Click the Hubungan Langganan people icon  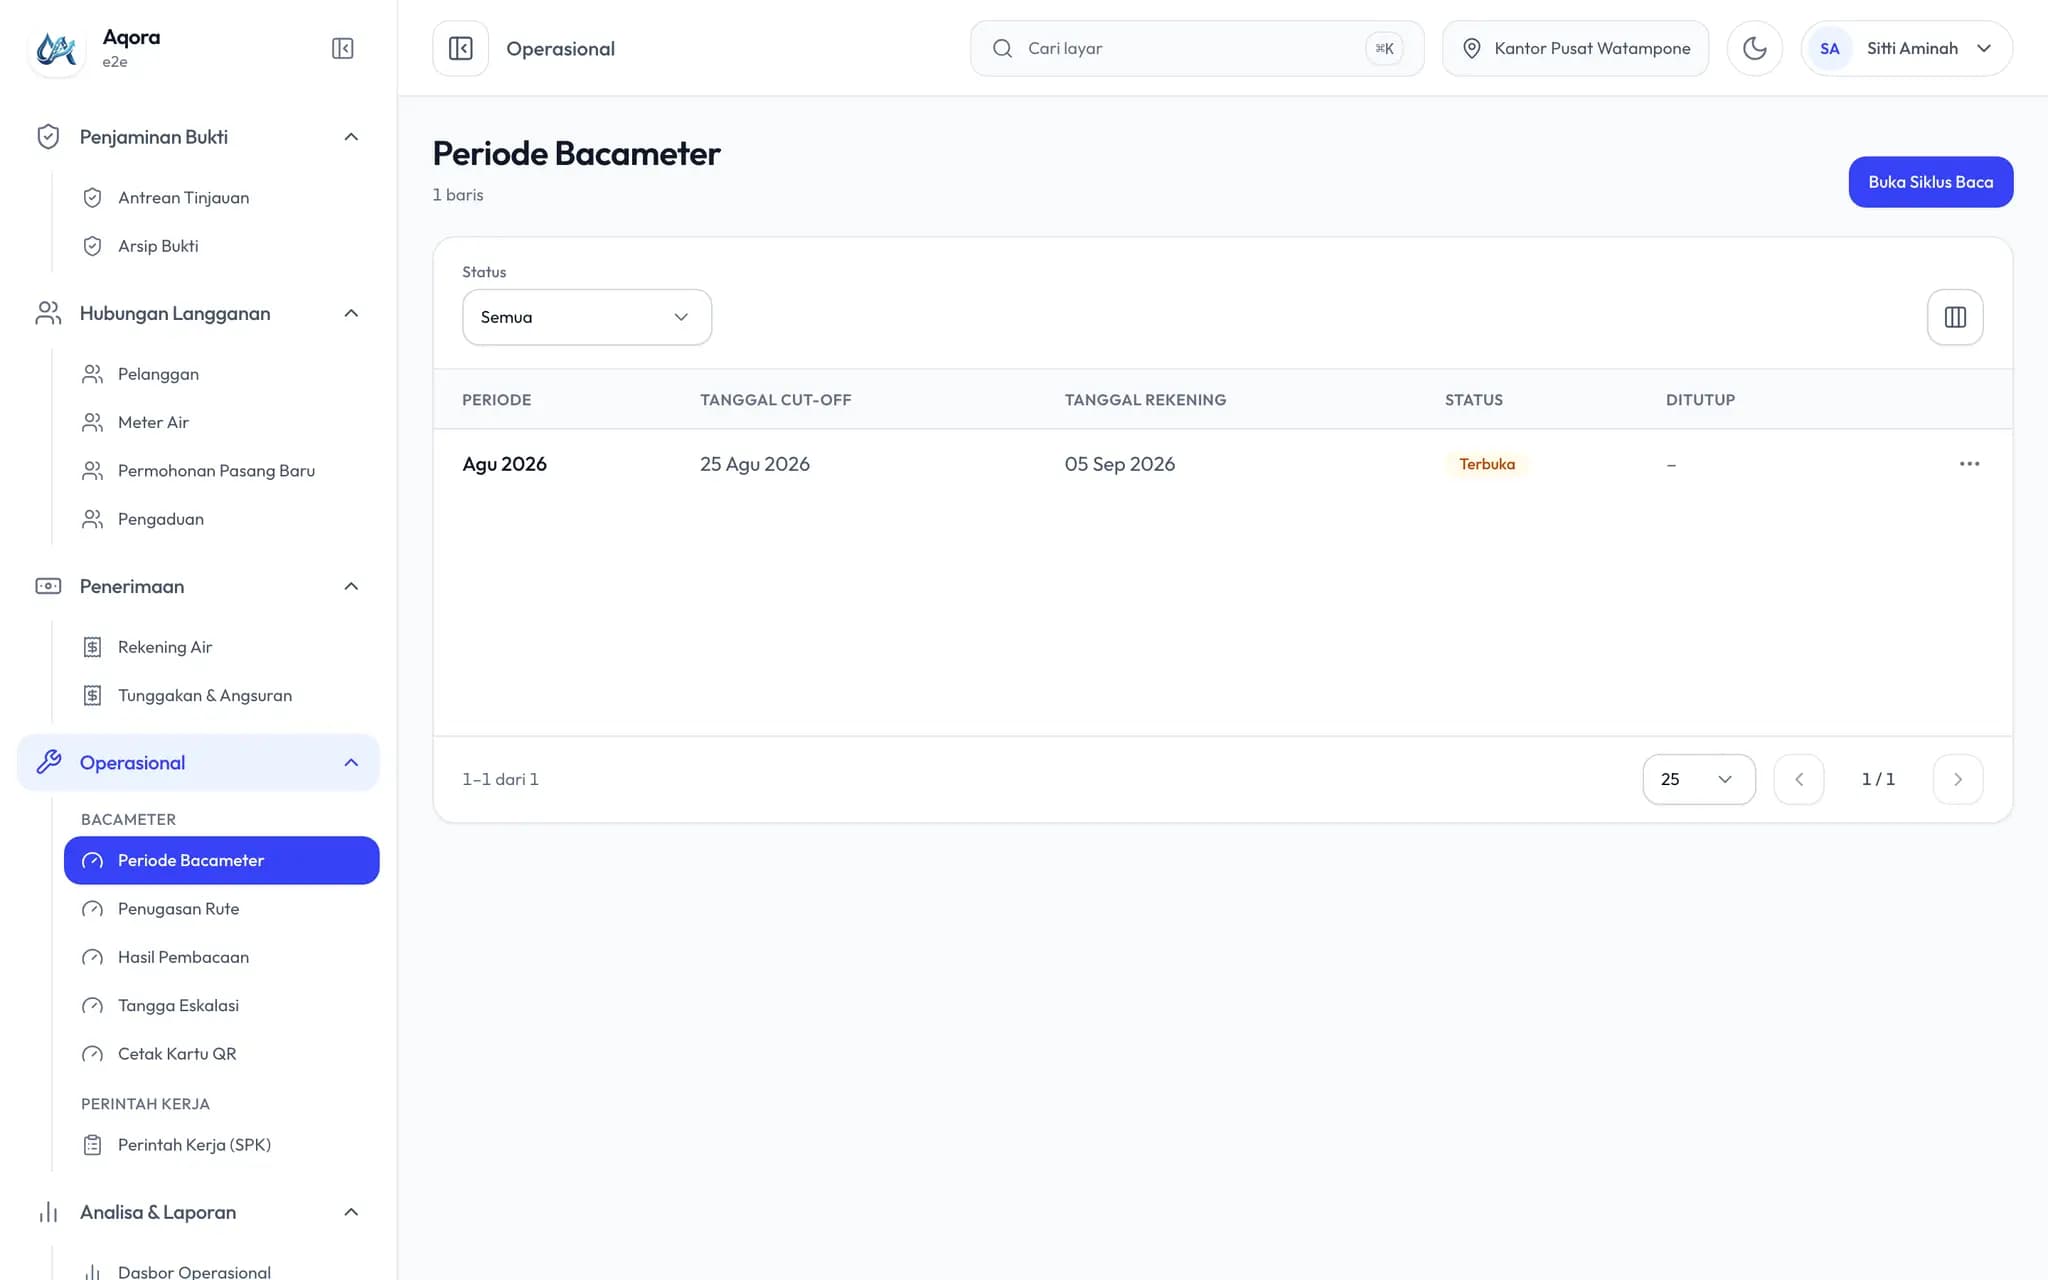48,313
